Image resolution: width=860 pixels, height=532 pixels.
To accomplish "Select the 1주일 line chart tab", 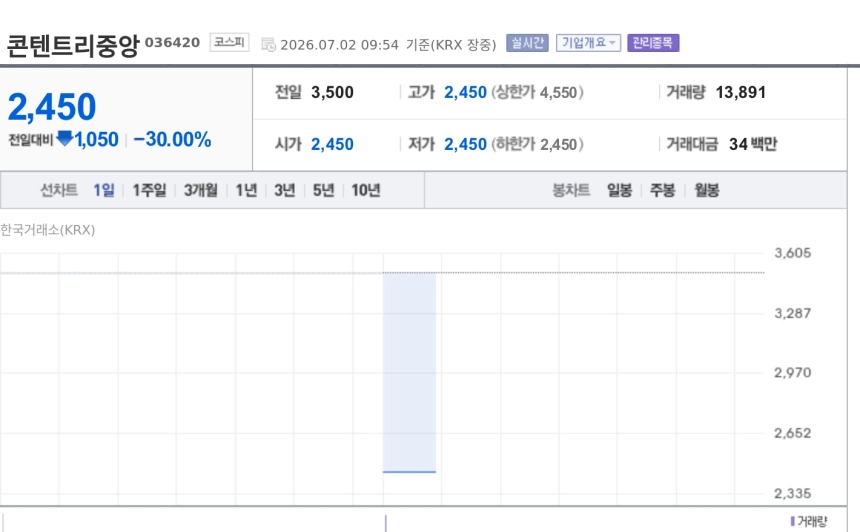I will pyautogui.click(x=149, y=190).
